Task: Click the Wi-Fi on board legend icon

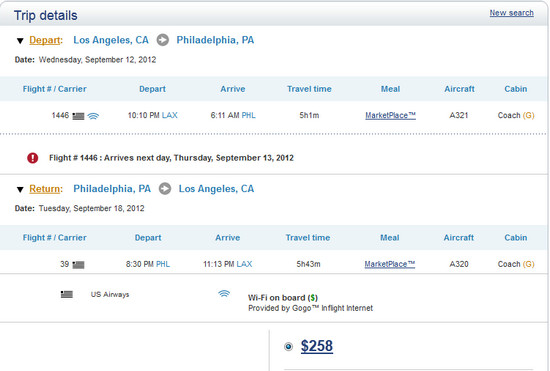Action: (224, 294)
